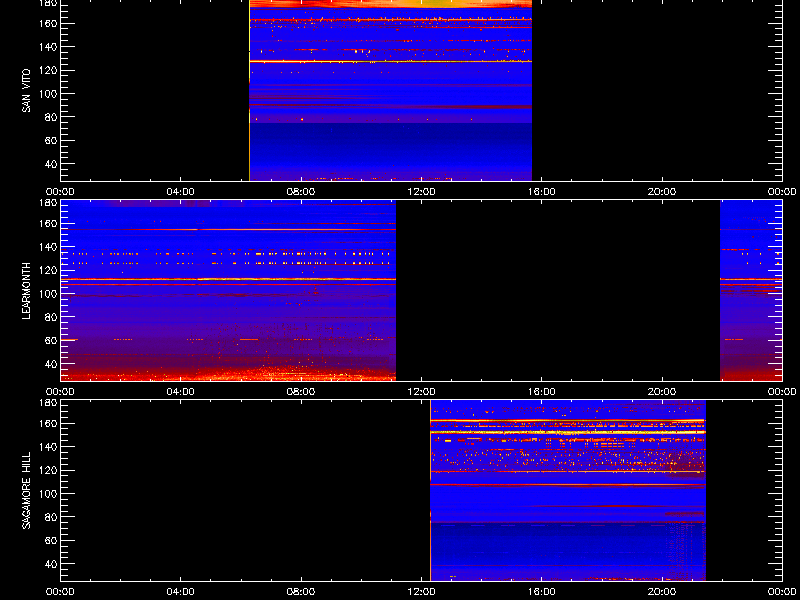Click 100 on Learmonth frequency axis
The height and width of the screenshot is (600, 800).
50,294
